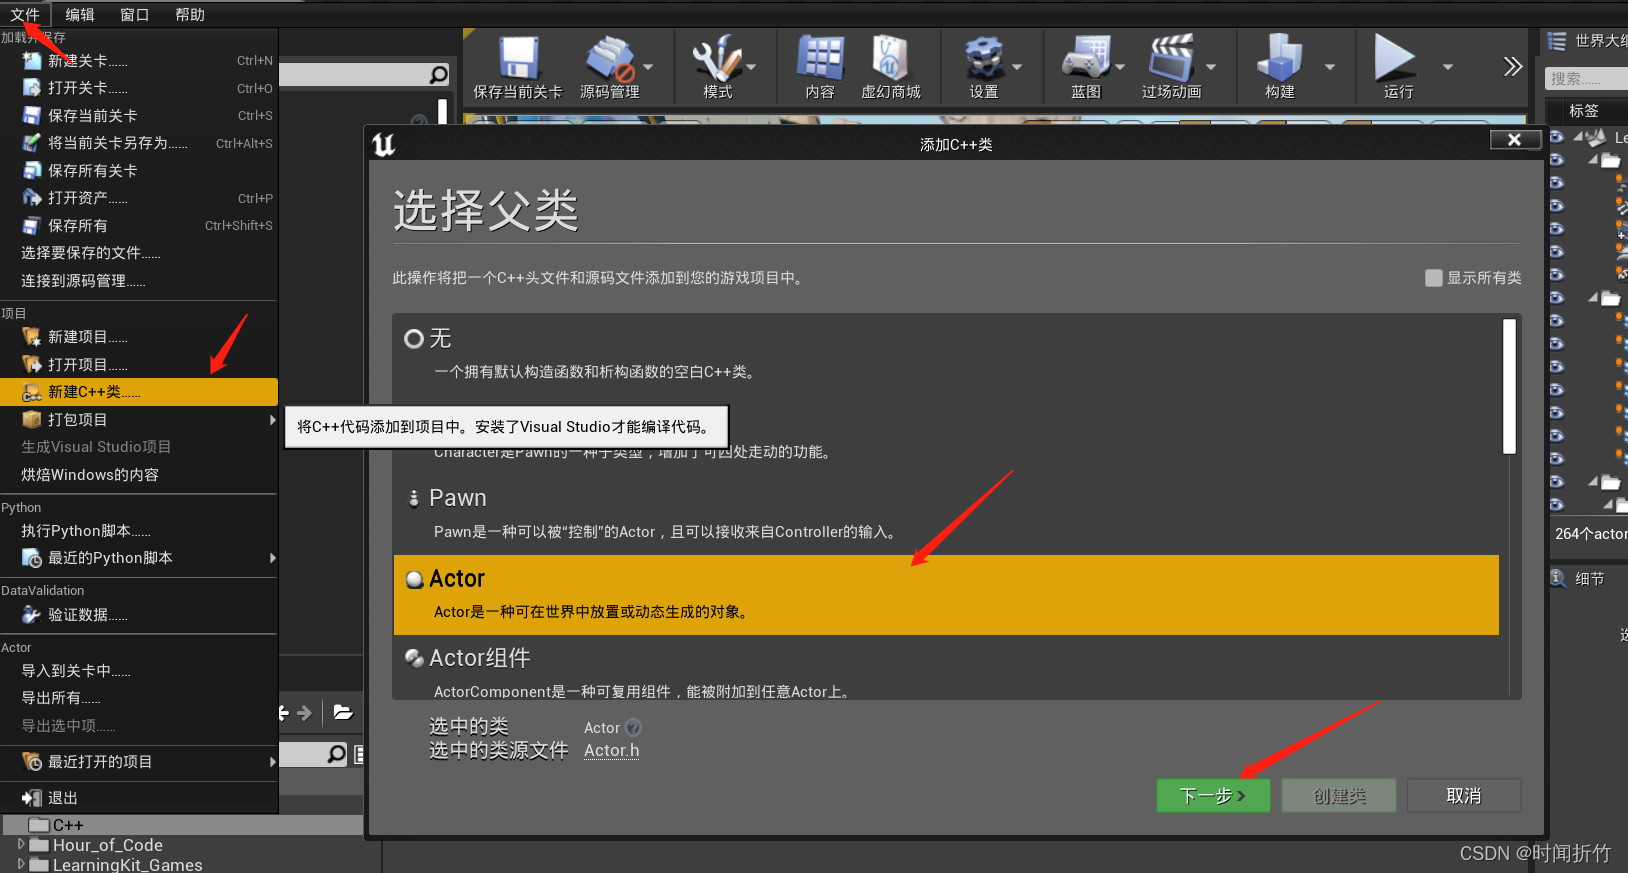1628x873 pixels.
Task: Select the Actor parent class
Action: [x=946, y=595]
